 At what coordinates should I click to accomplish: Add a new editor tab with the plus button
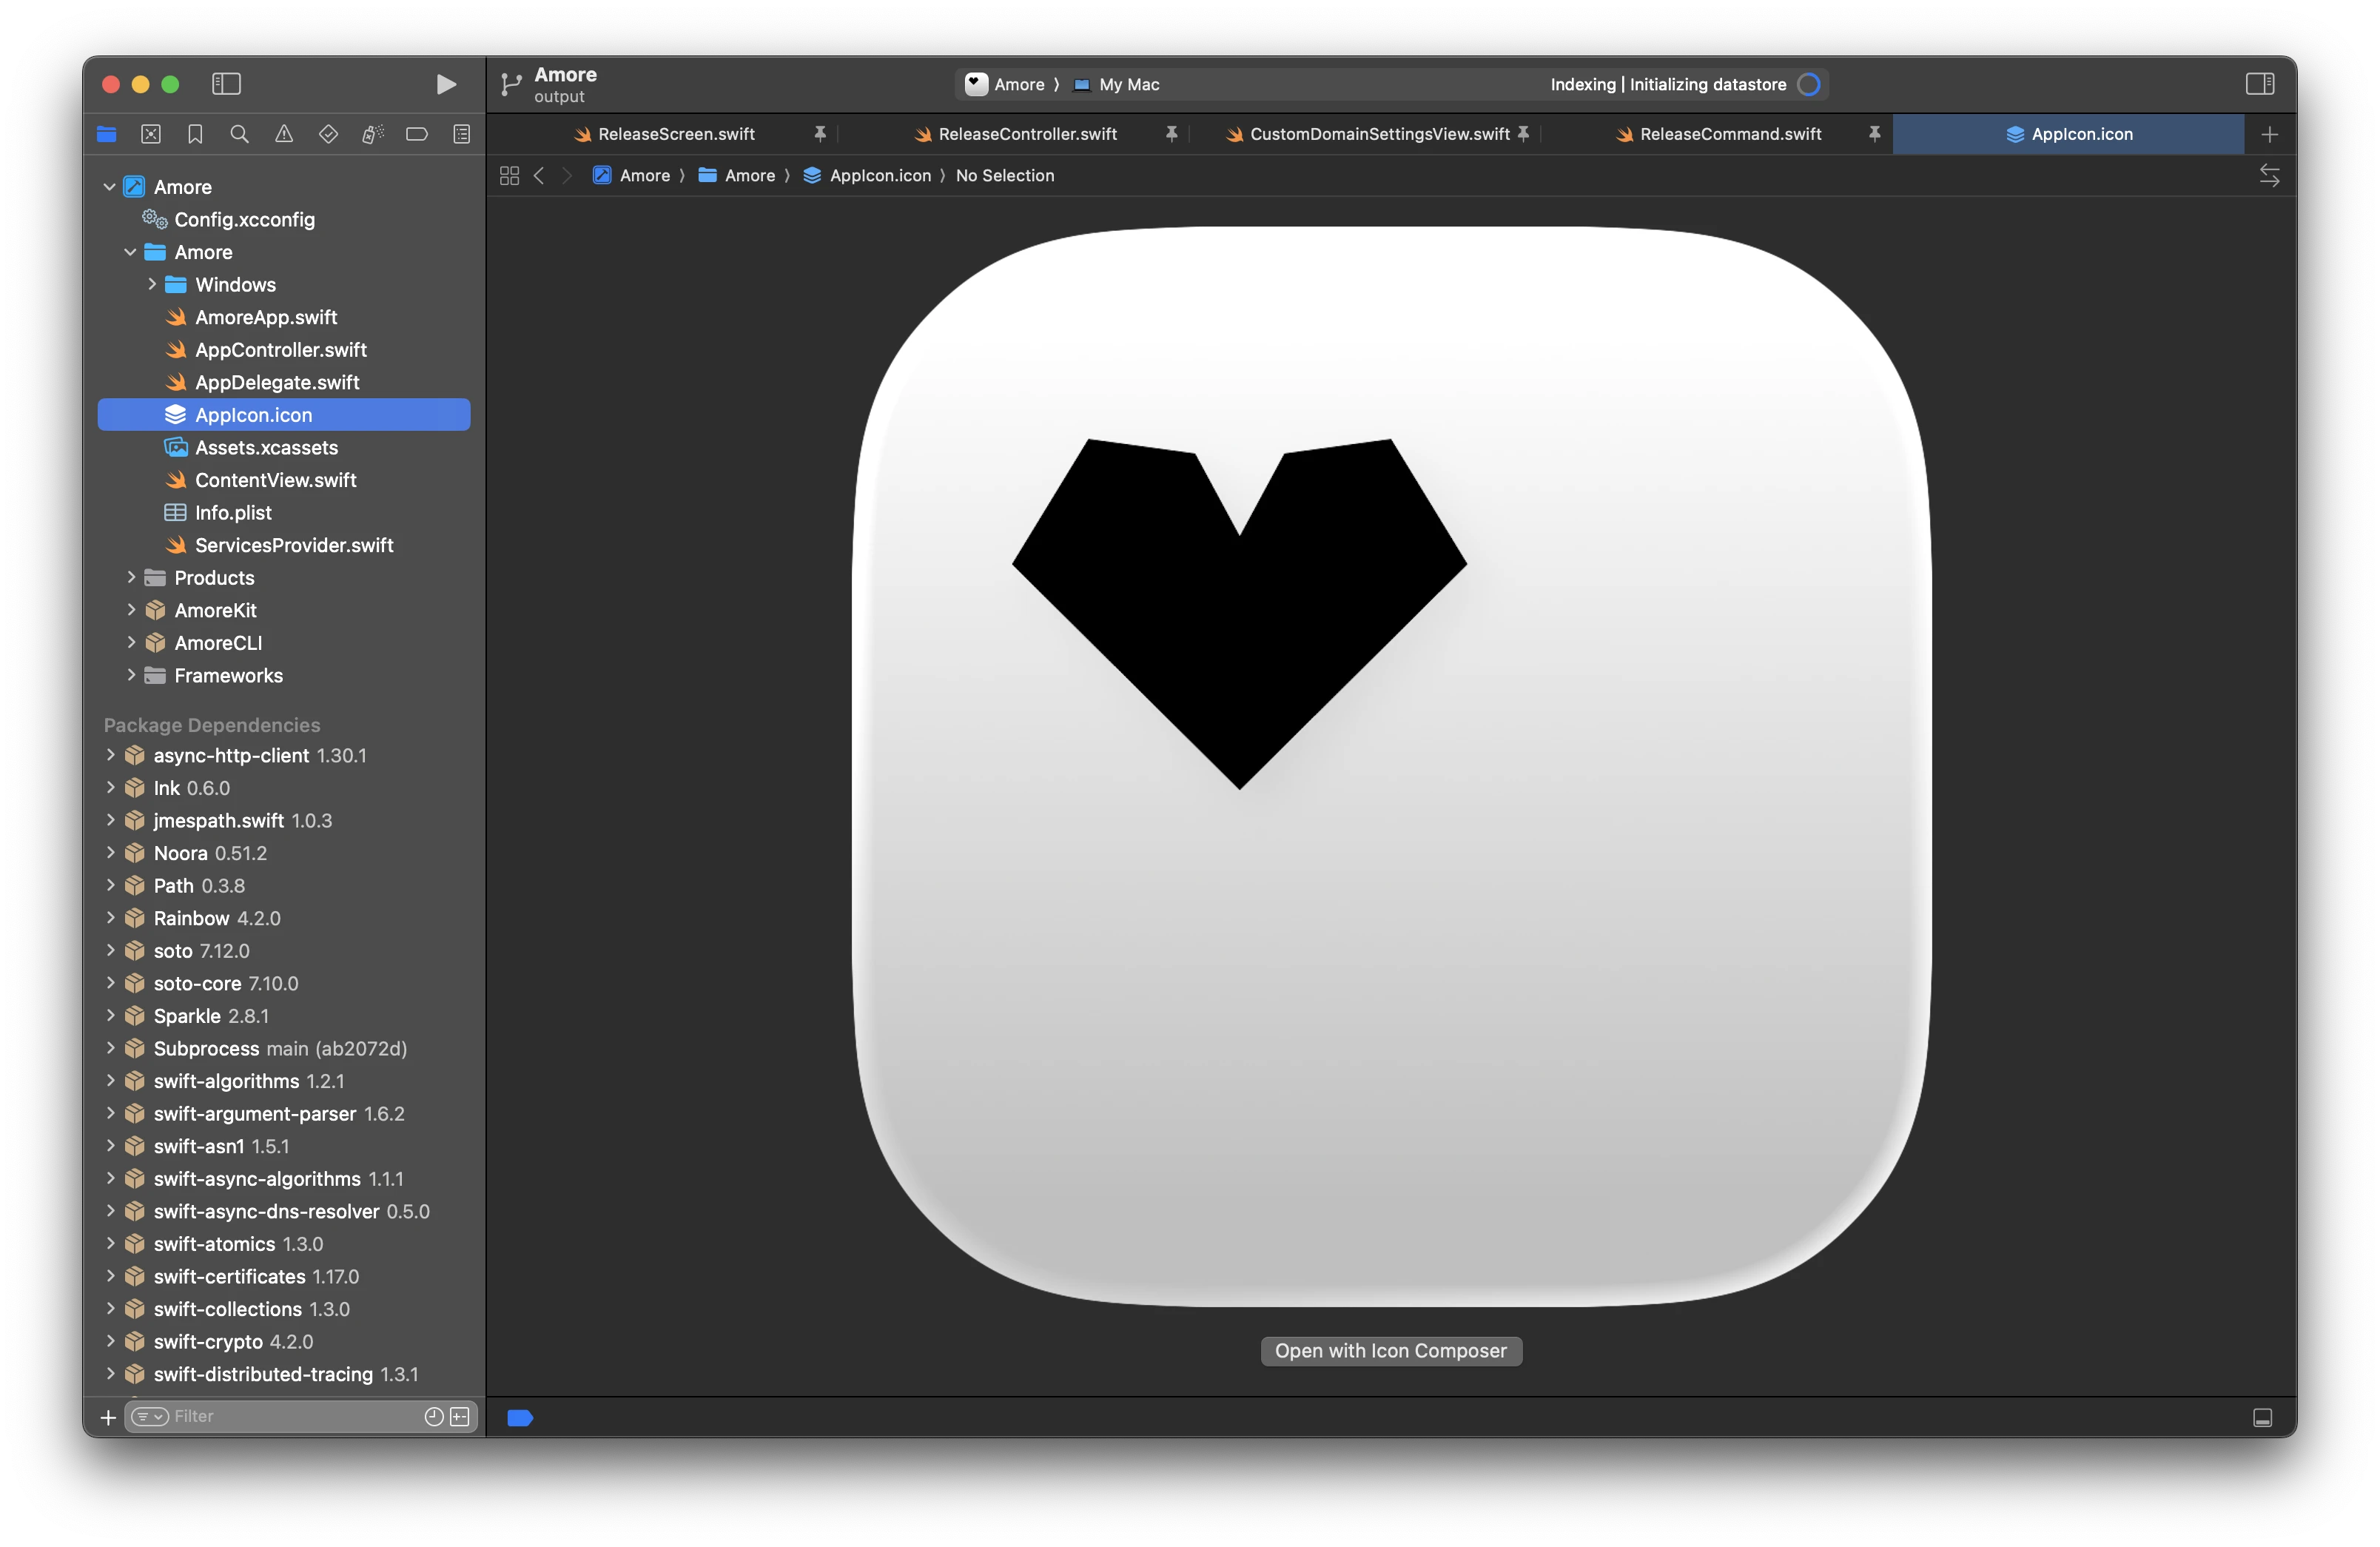point(2269,134)
